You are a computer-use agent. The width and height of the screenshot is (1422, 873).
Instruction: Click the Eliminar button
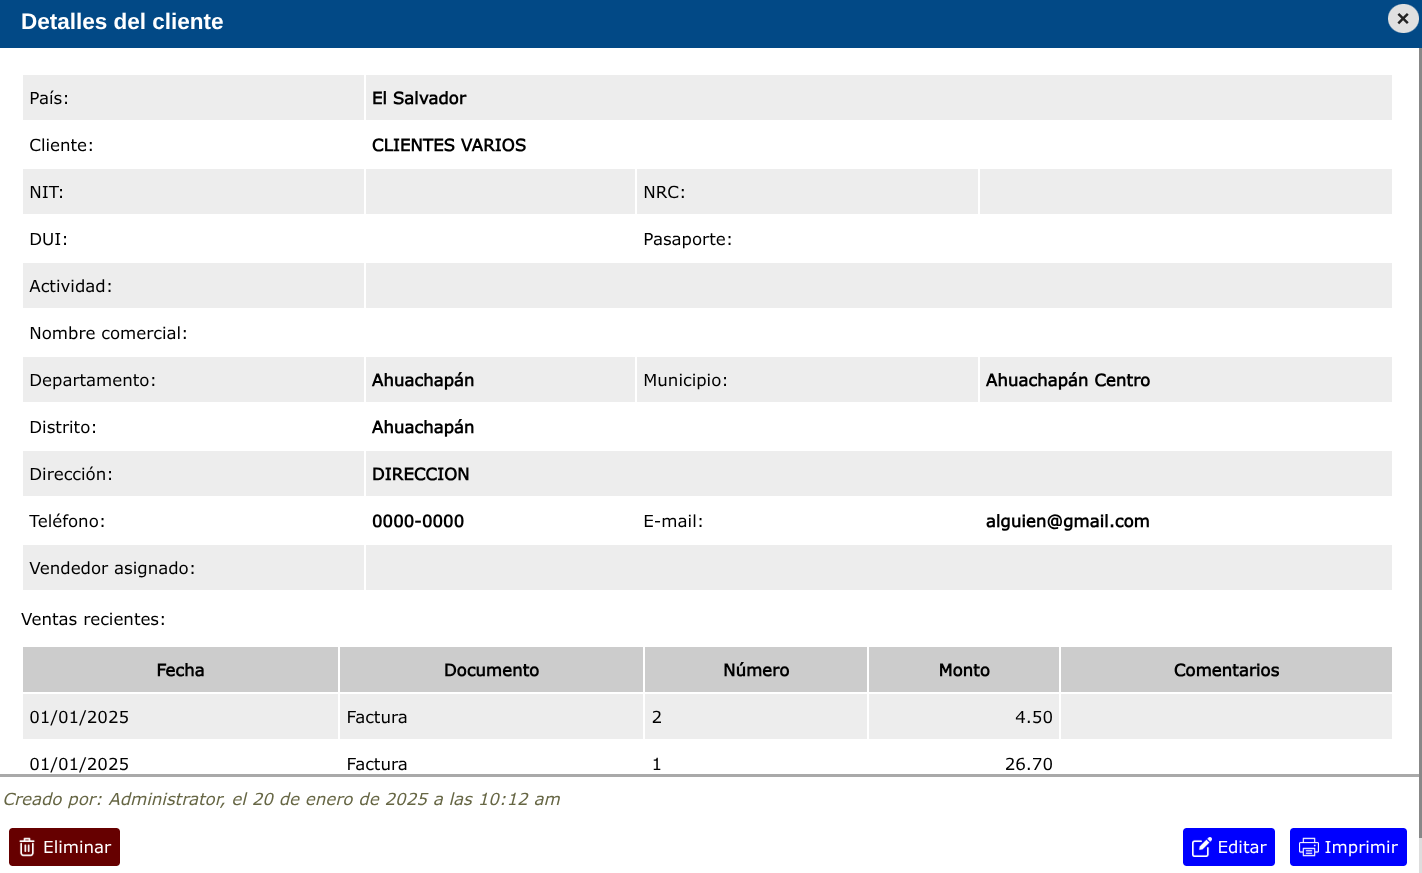(64, 847)
